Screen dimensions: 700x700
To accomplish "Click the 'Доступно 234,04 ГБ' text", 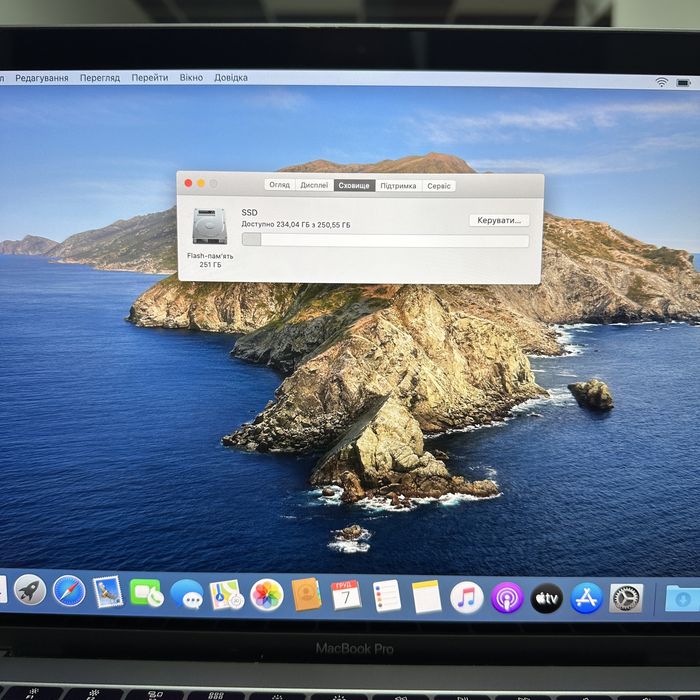I will 275,224.
